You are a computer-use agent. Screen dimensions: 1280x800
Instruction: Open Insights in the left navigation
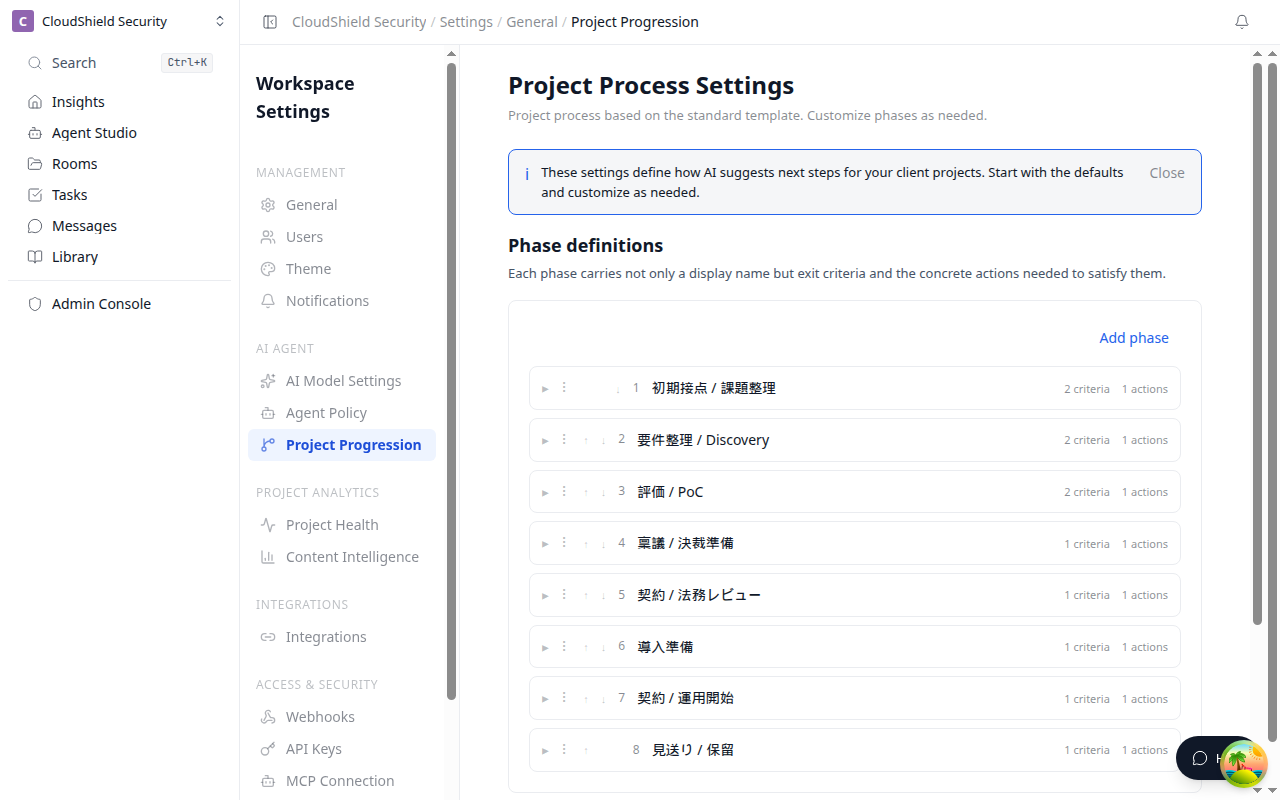(x=120, y=102)
